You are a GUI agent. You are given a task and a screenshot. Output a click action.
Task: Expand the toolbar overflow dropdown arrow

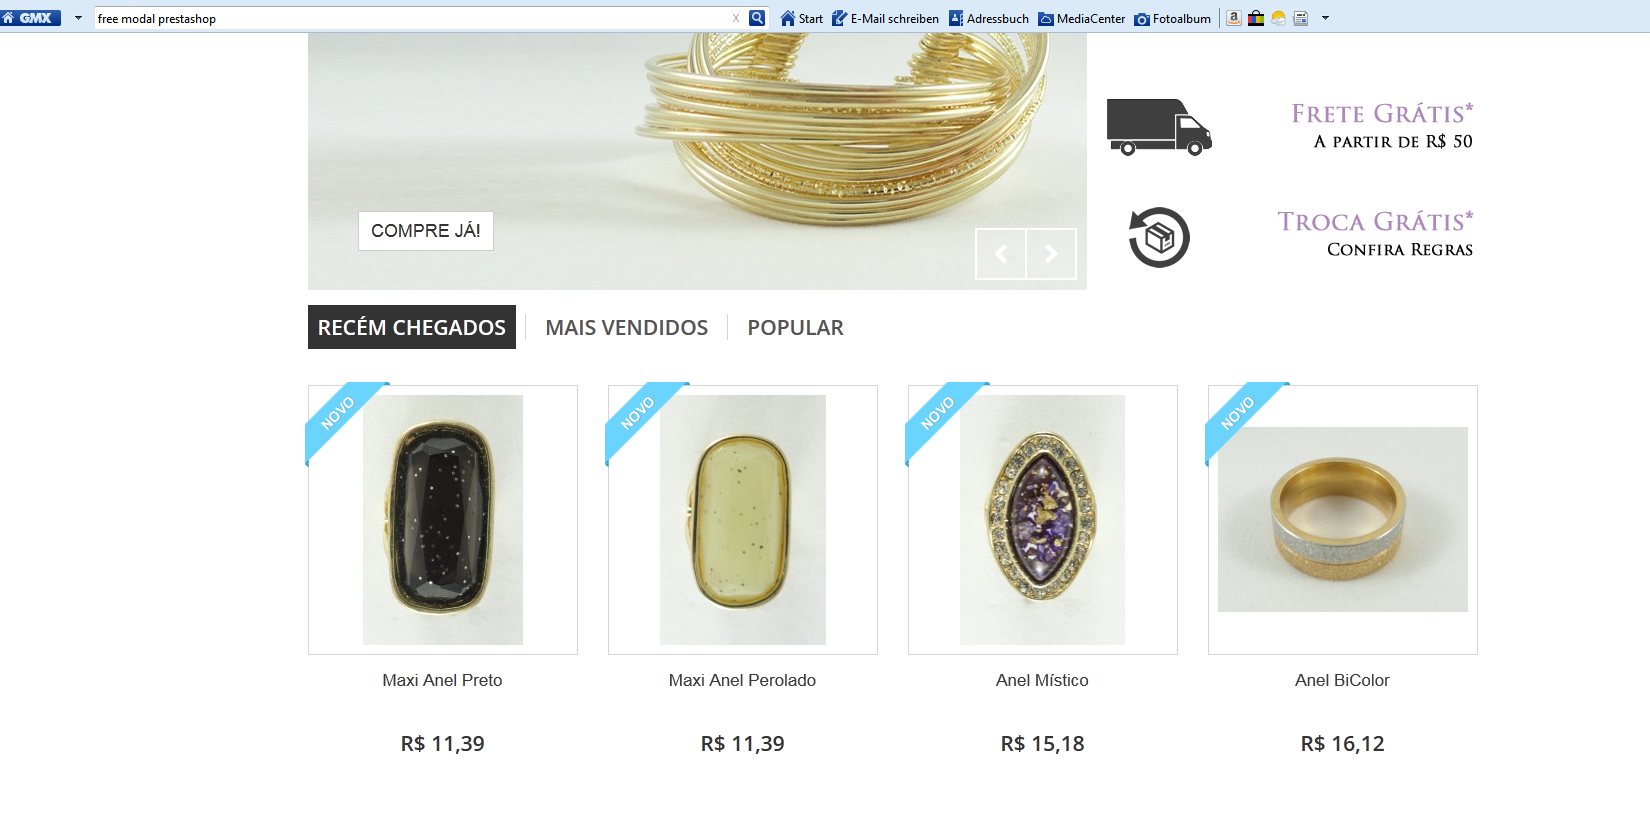point(1325,18)
